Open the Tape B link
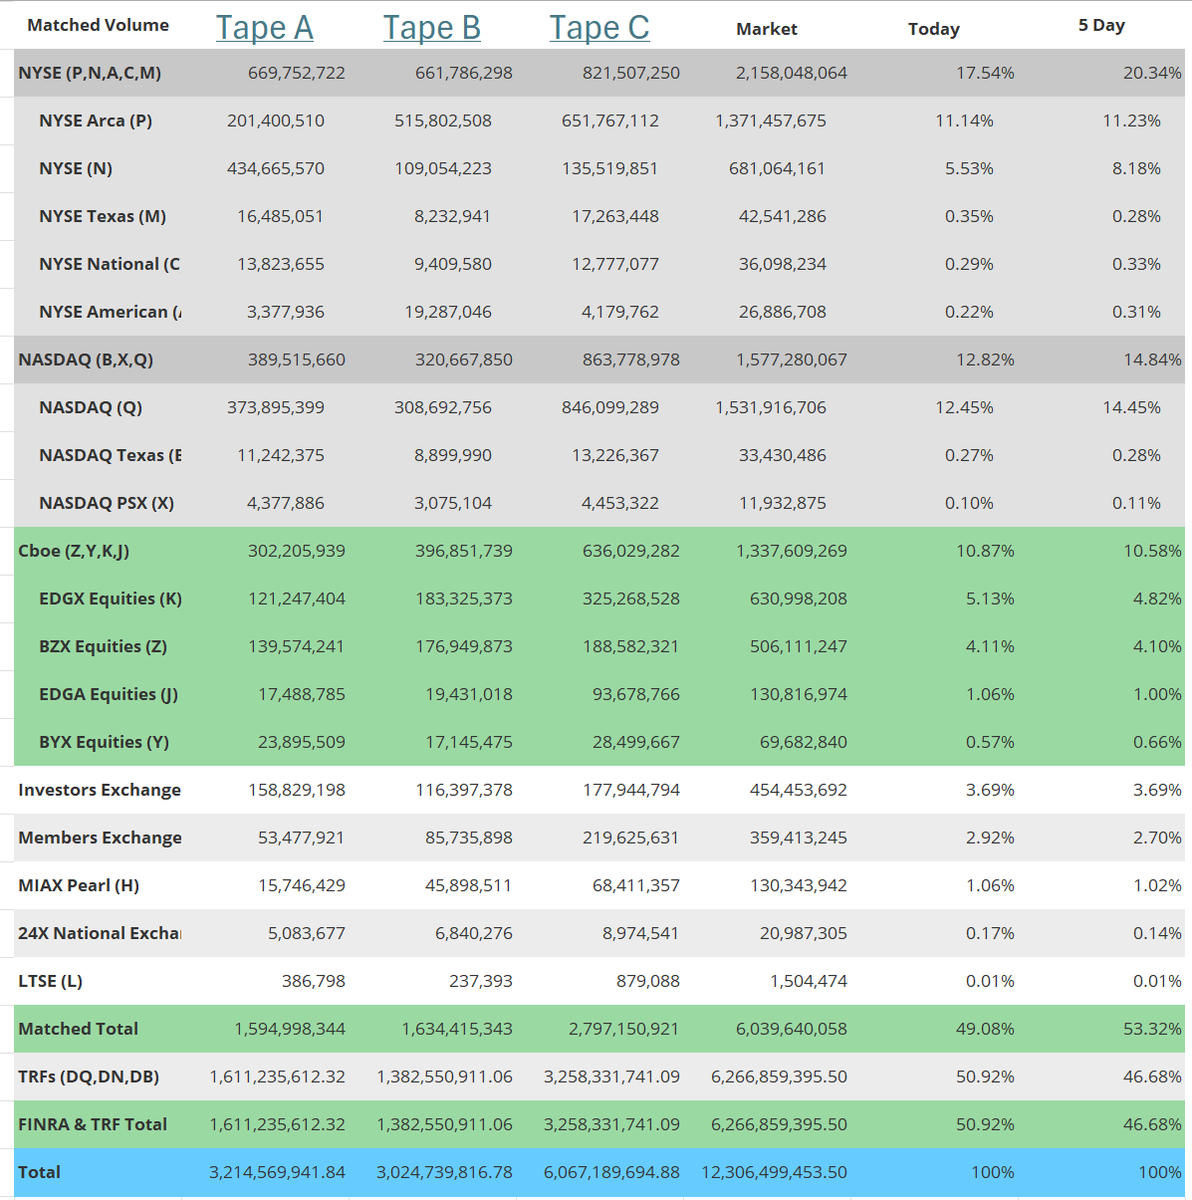1192x1200 pixels. click(x=432, y=28)
